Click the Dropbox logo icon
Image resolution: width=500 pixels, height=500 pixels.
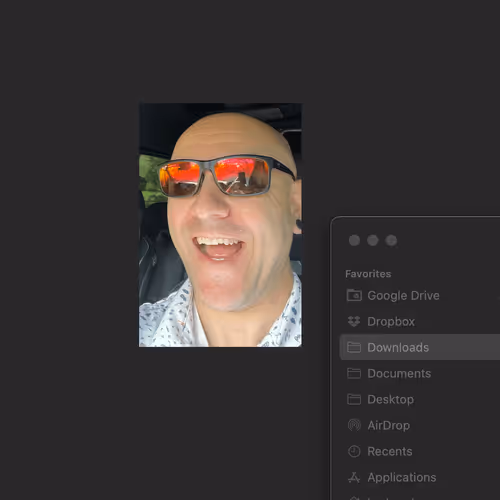[x=354, y=321]
